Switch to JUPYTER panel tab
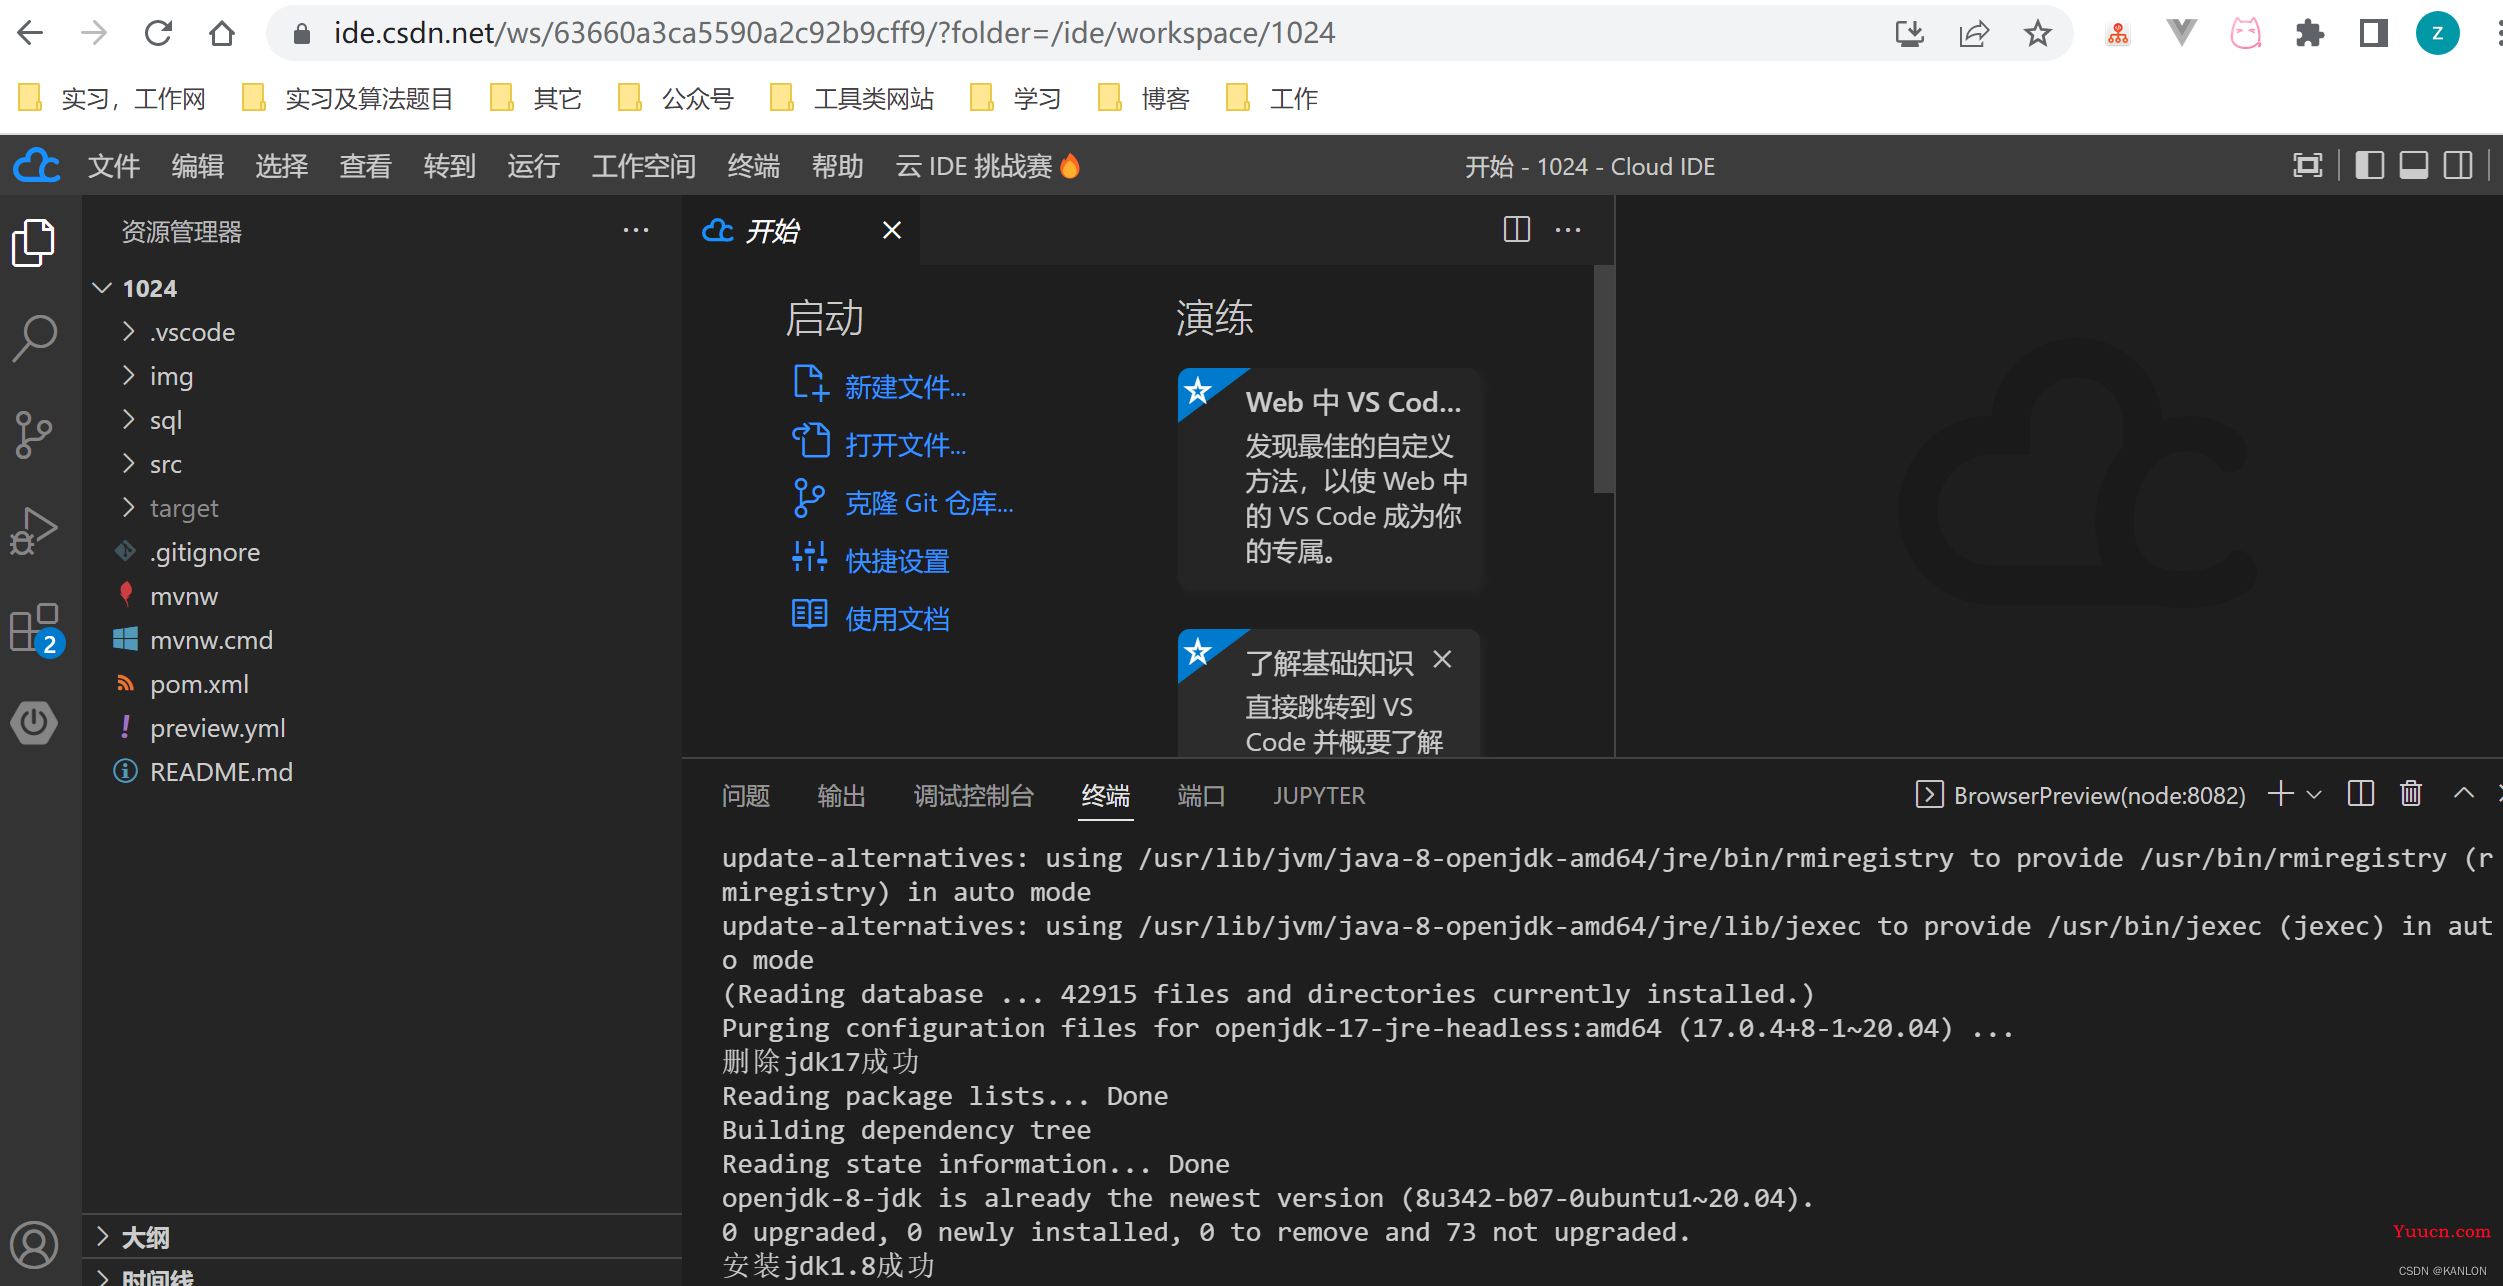Image resolution: width=2503 pixels, height=1286 pixels. 1319,796
